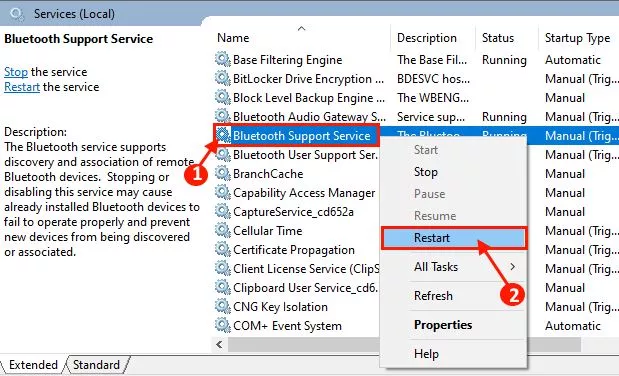The height and width of the screenshot is (376, 619).
Task: Click the Certificate Propagation gear icon
Action: [223, 249]
